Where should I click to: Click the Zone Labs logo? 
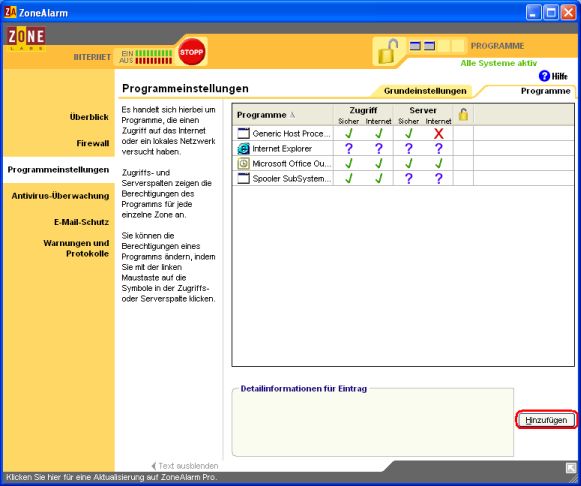(x=26, y=38)
